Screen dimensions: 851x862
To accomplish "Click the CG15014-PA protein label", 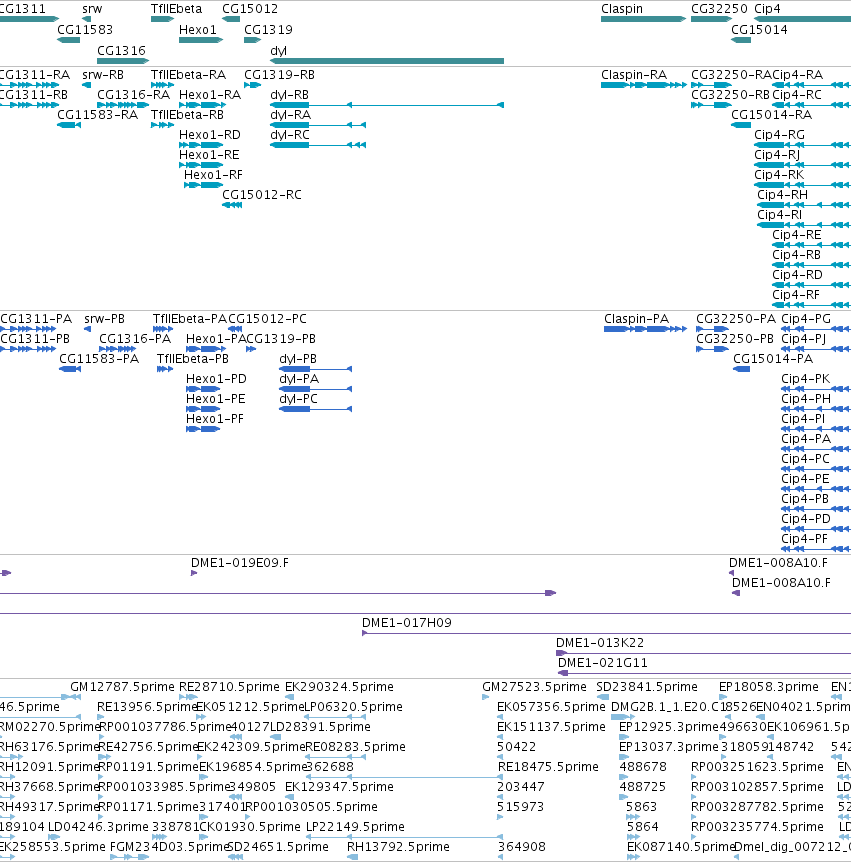I will click(773, 359).
